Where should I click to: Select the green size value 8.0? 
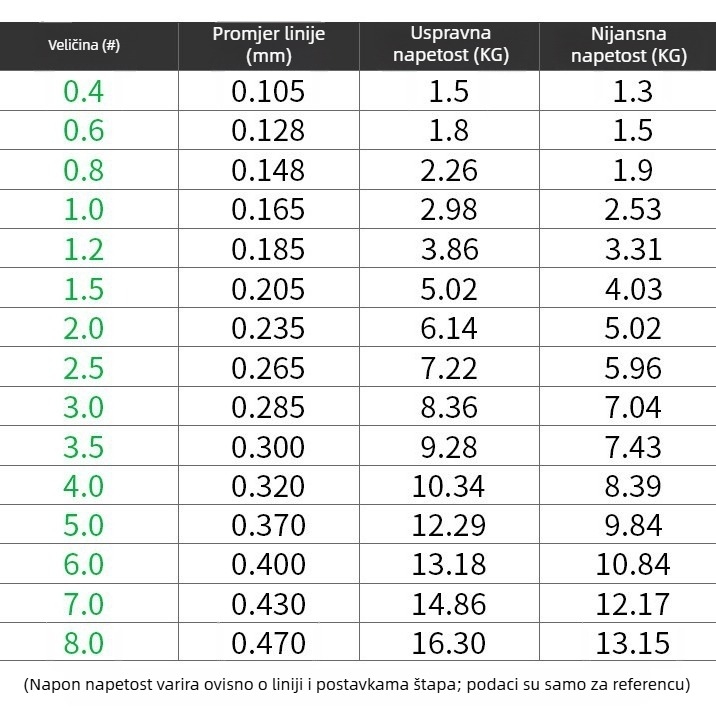pos(84,643)
